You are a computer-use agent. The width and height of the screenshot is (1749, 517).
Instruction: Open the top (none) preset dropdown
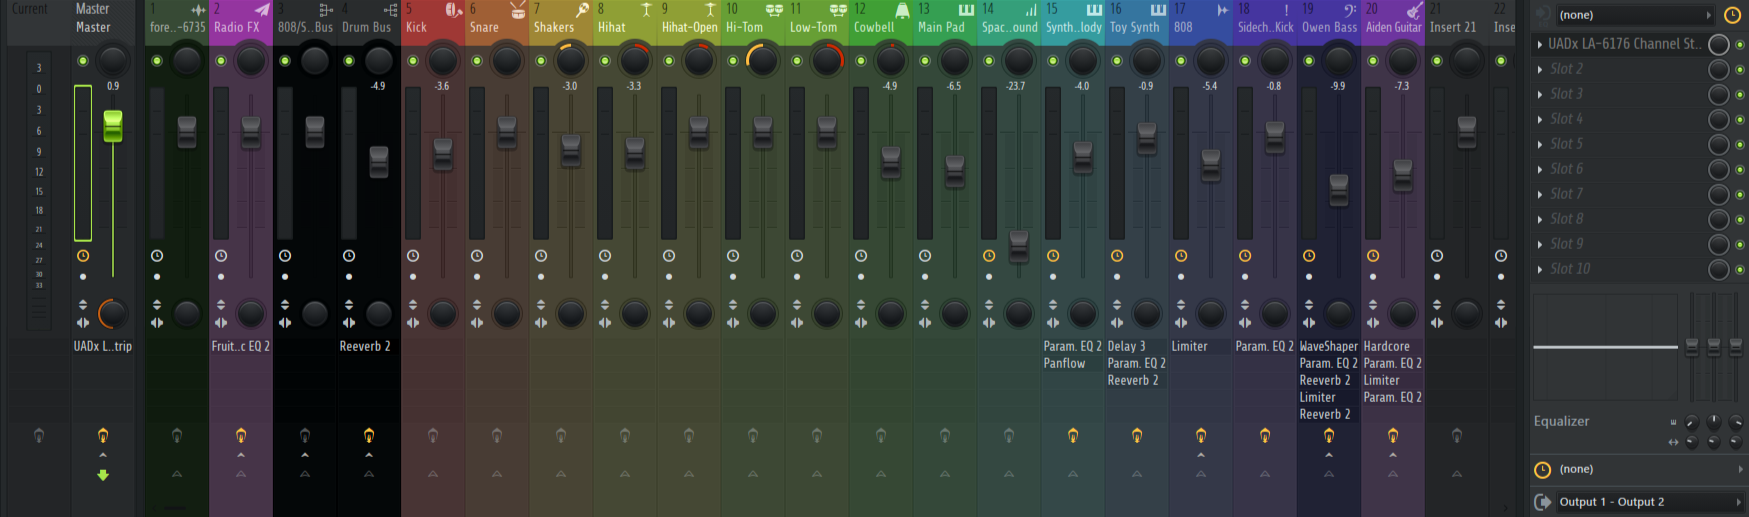coord(1635,15)
